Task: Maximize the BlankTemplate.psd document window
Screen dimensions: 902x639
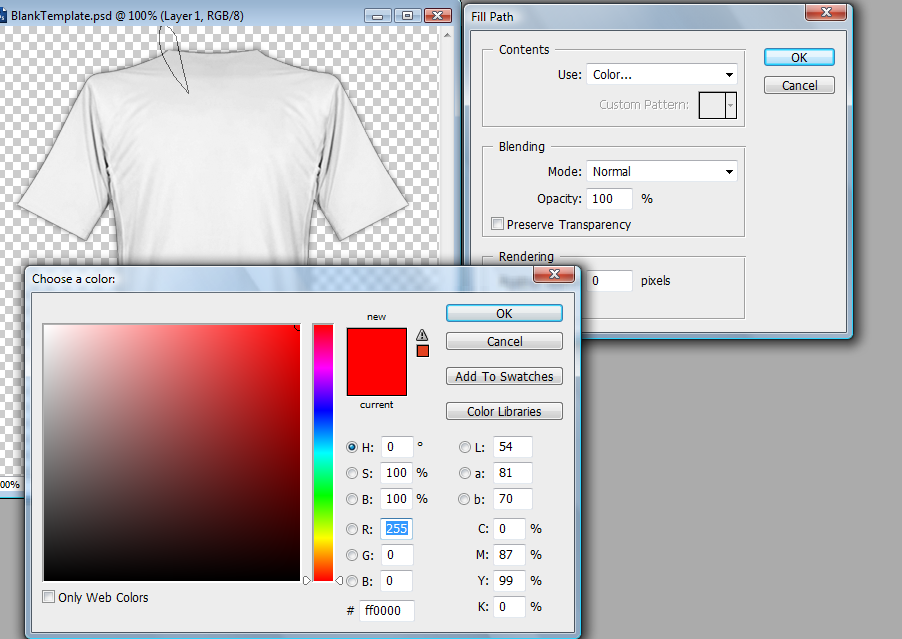Action: [x=407, y=16]
